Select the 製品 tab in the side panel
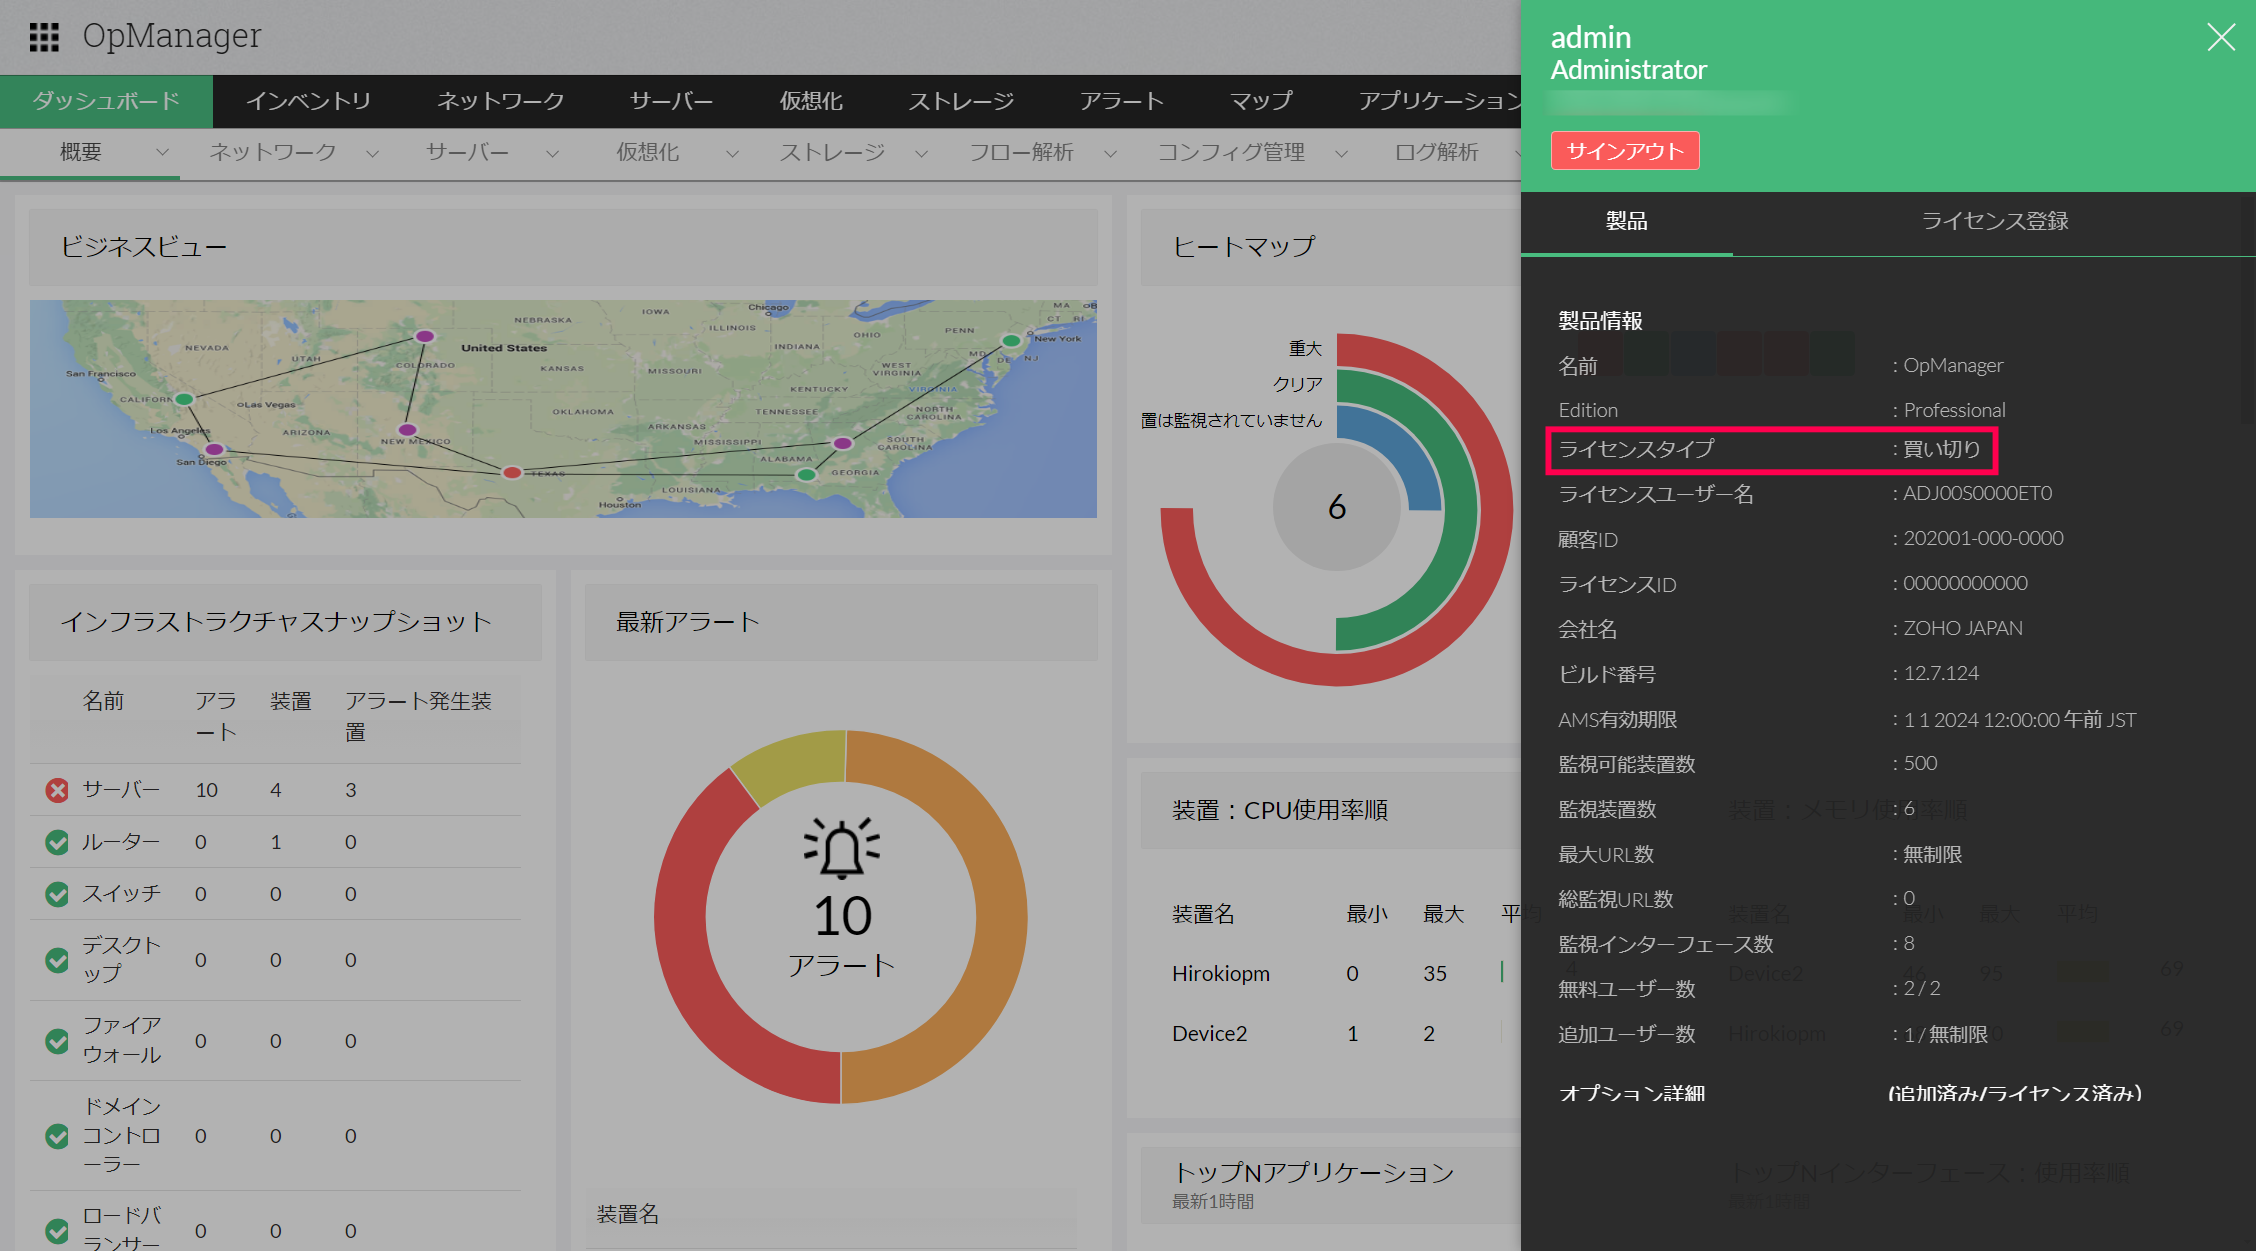The image size is (2256, 1251). click(x=1626, y=221)
